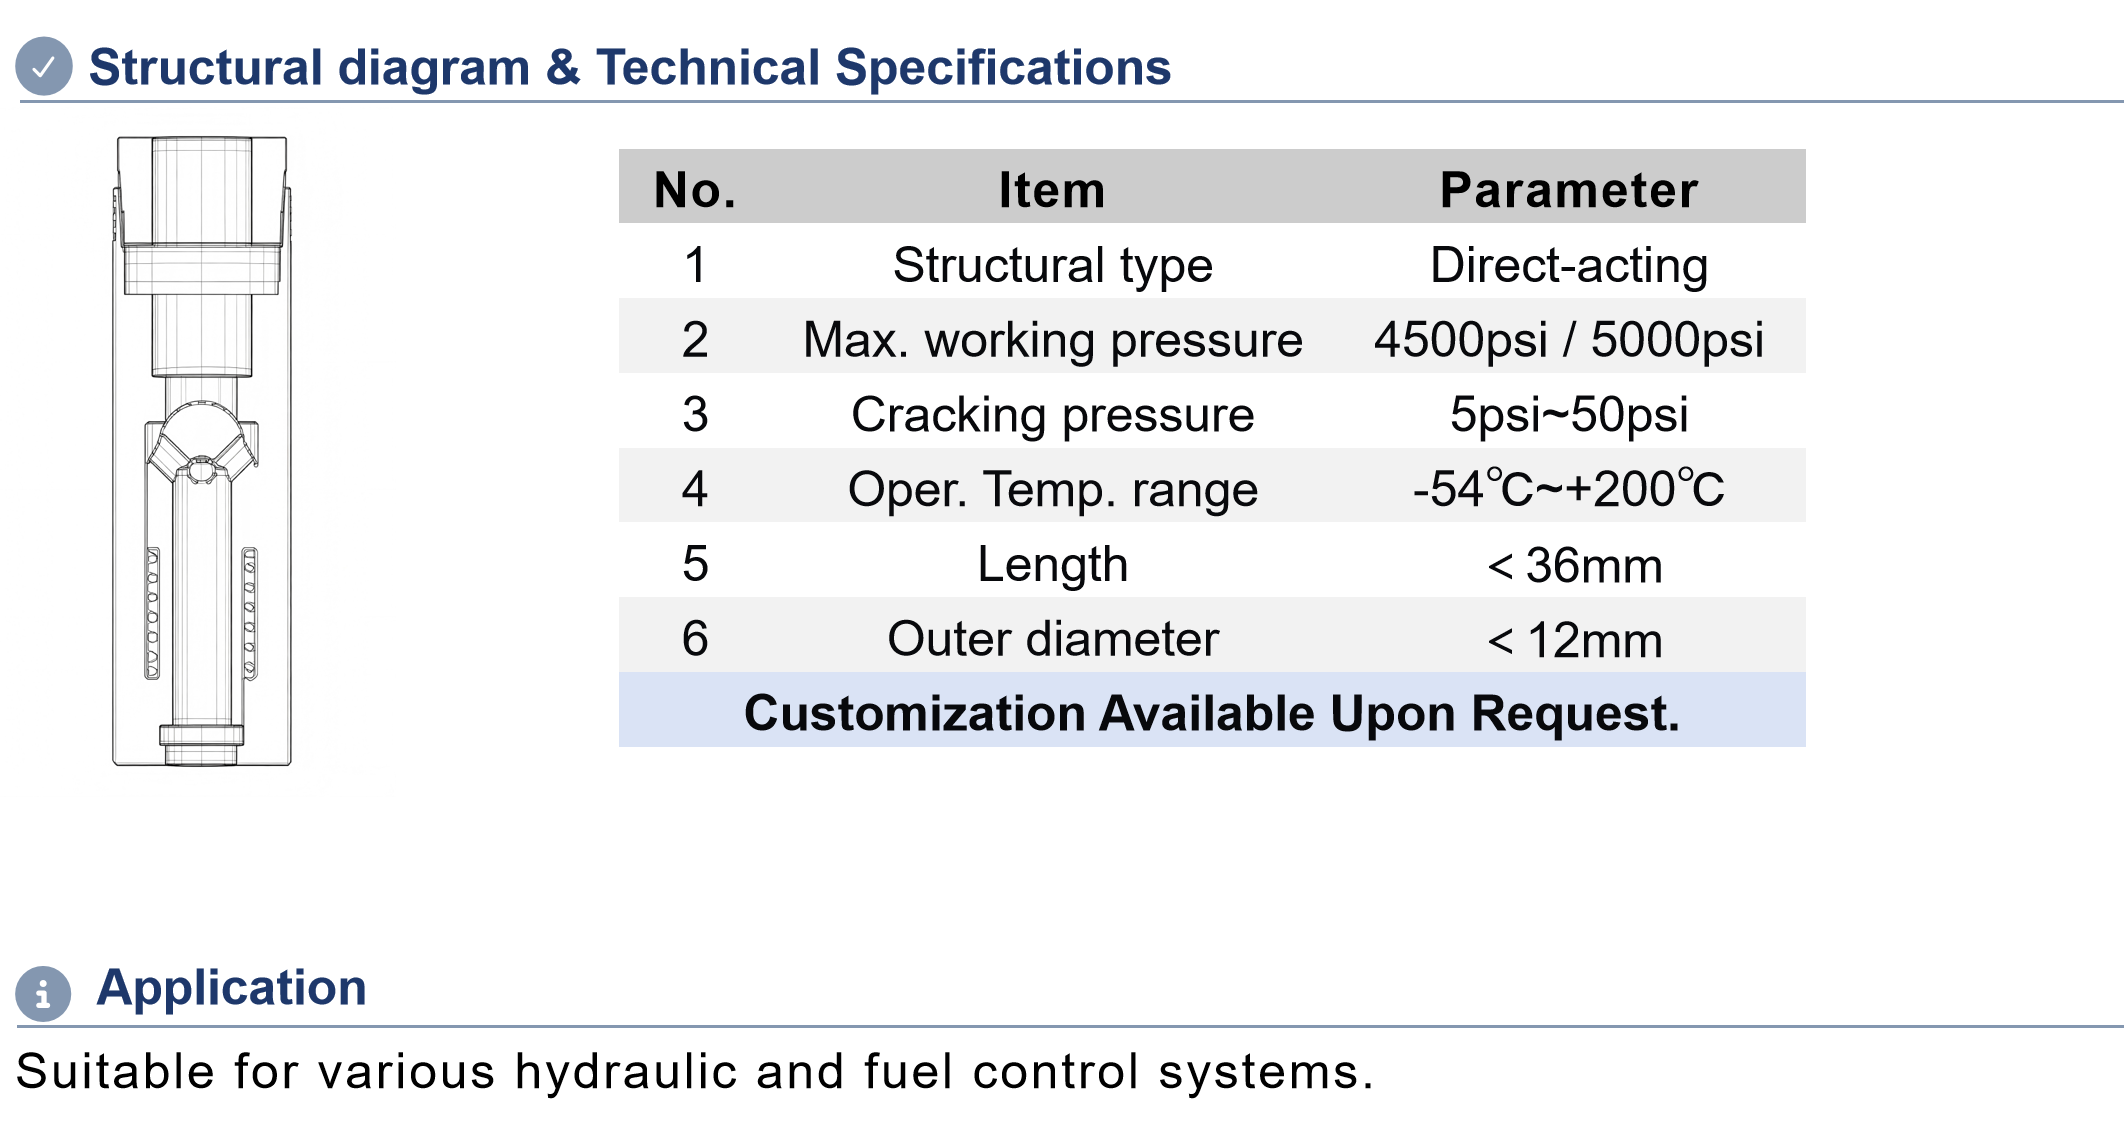Viewport: 2124px width, 1131px height.
Task: Select the Outer diameter item cell
Action: [1052, 638]
